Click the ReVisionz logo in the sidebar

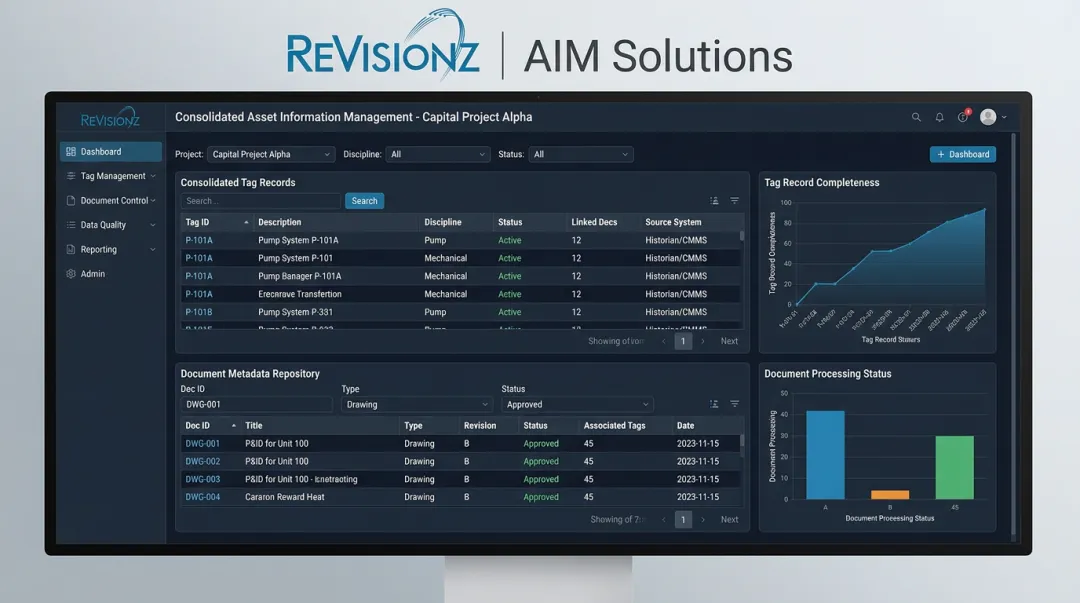coord(110,118)
